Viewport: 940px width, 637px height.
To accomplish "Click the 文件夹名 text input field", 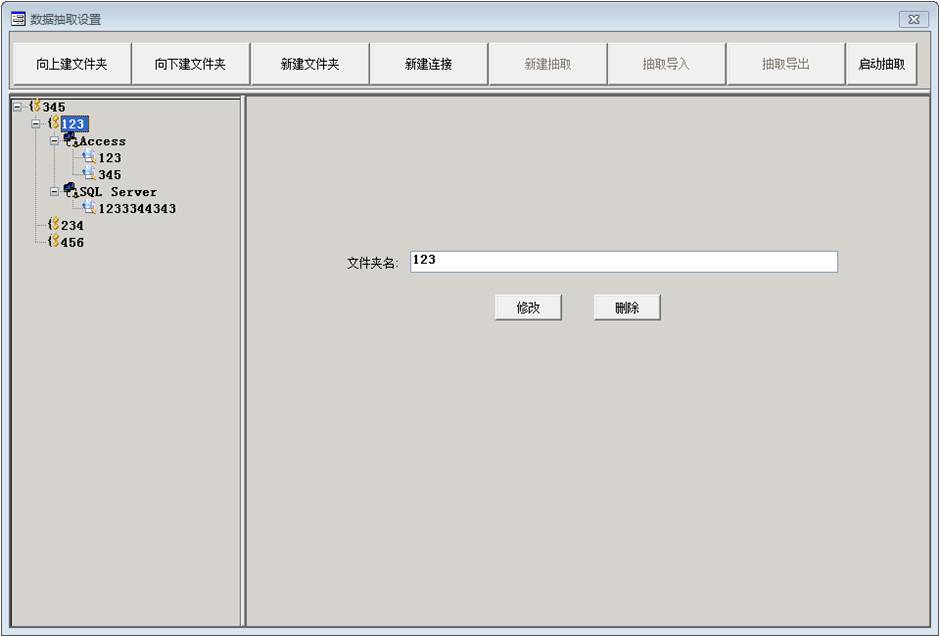I will [x=623, y=262].
